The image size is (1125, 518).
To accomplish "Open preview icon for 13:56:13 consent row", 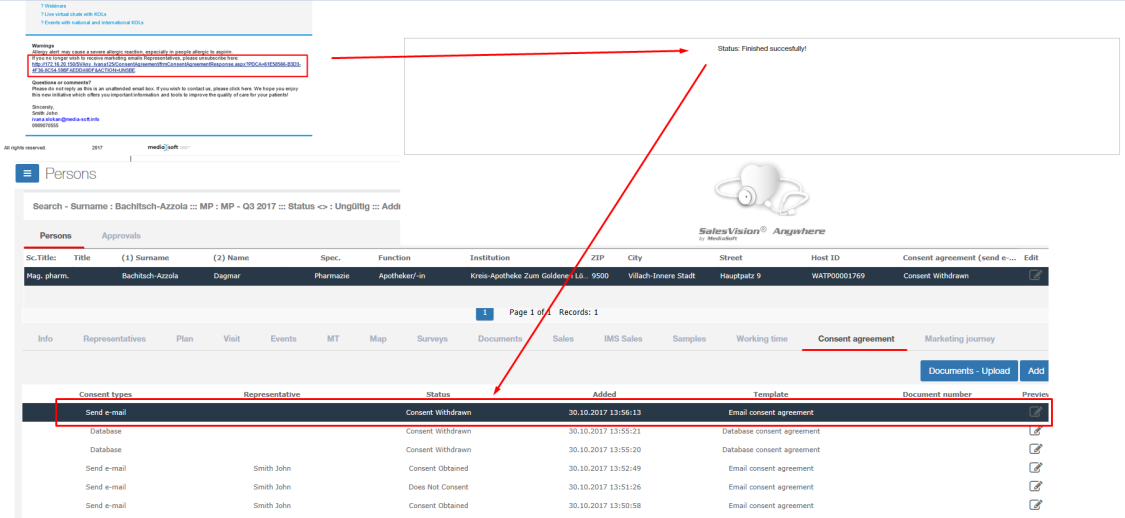I will tap(1036, 412).
